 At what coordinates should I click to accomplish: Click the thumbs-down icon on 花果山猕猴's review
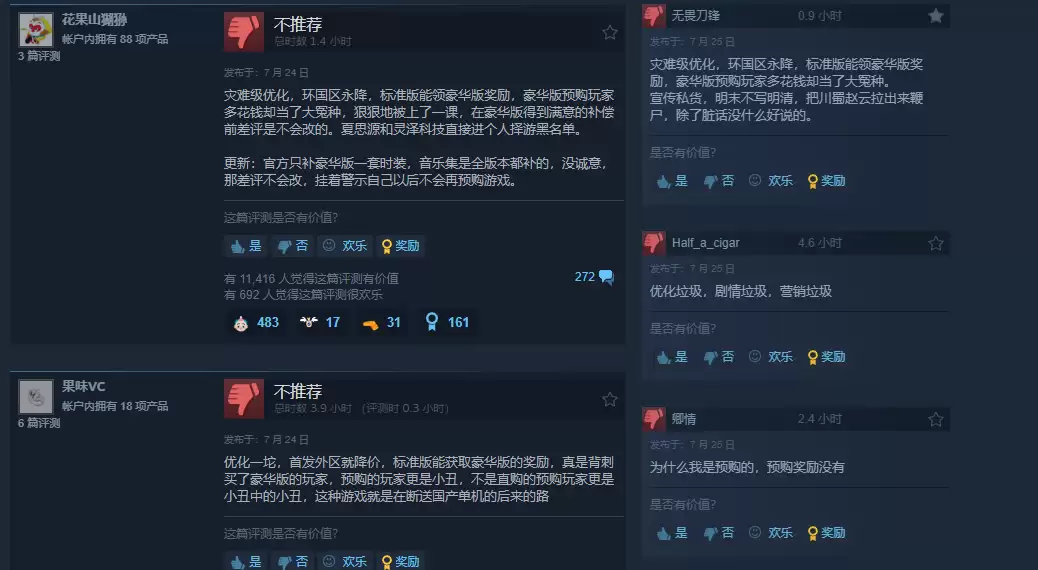[244, 31]
